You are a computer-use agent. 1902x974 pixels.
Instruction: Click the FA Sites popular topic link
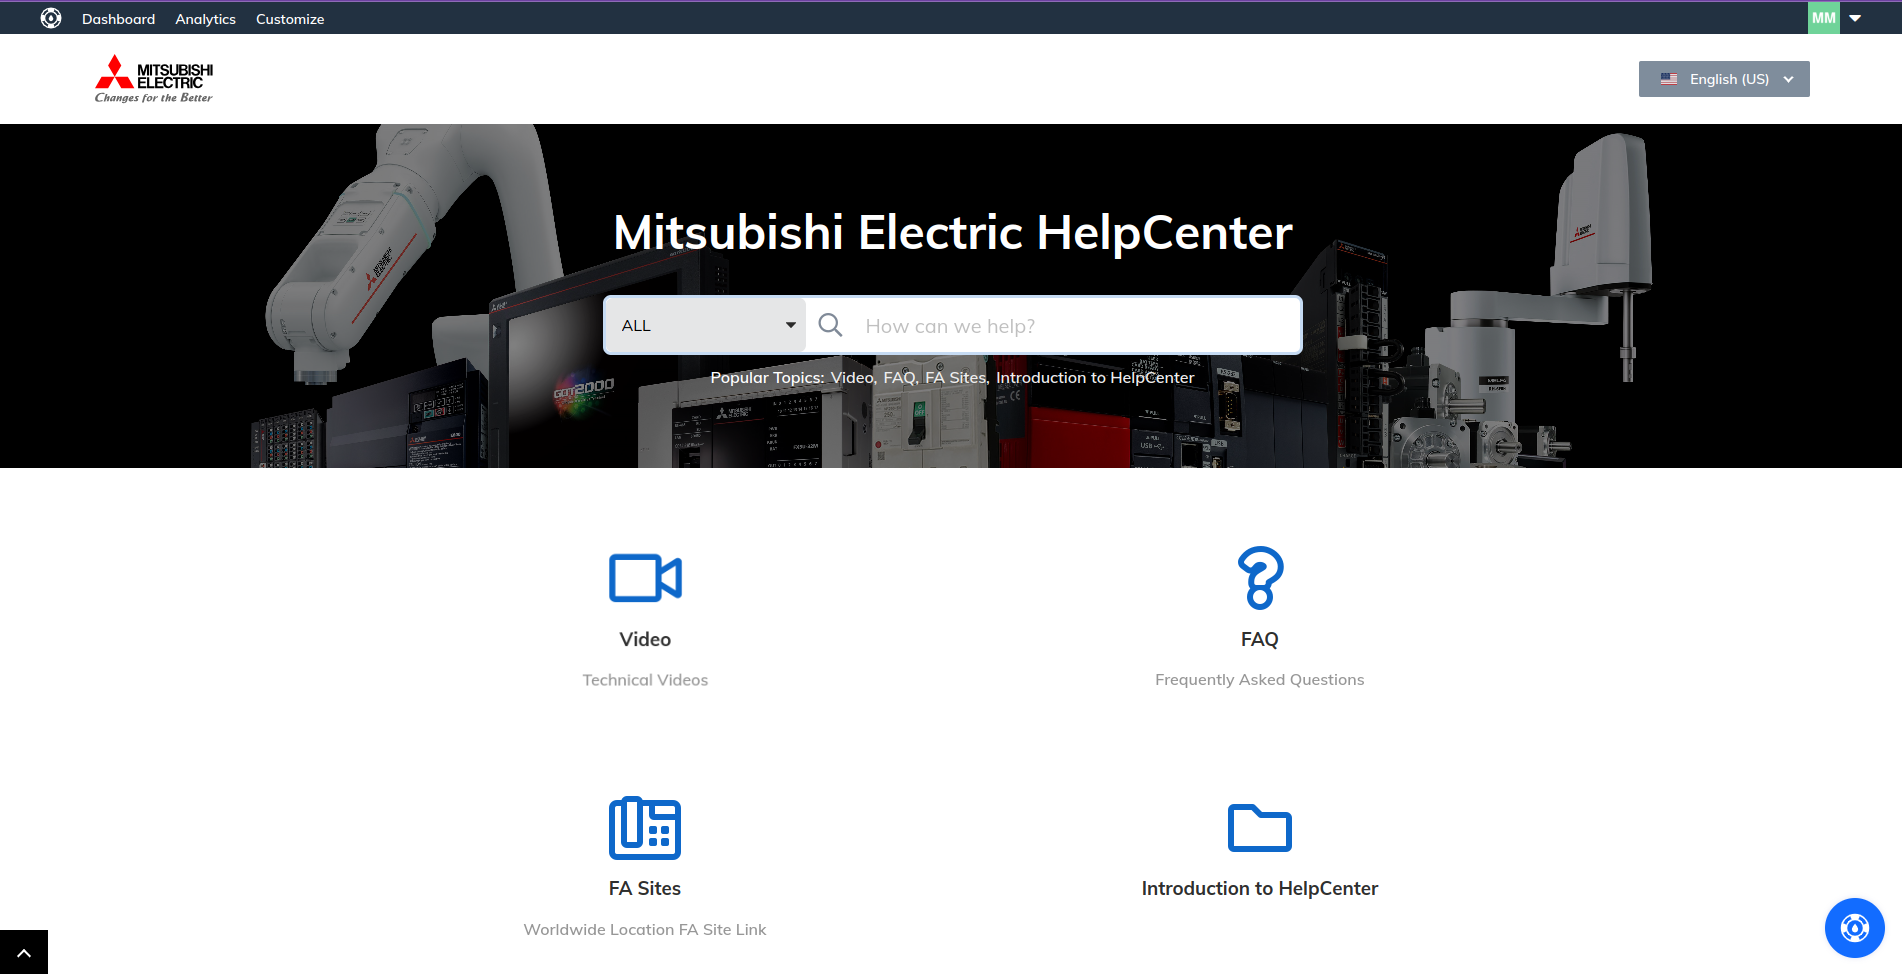coord(956,377)
